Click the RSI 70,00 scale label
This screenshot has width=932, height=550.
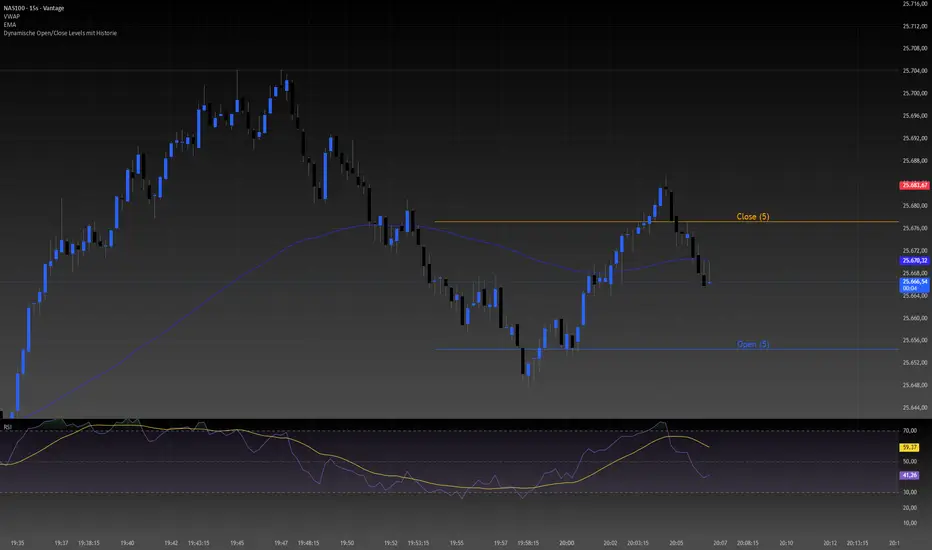(909, 430)
